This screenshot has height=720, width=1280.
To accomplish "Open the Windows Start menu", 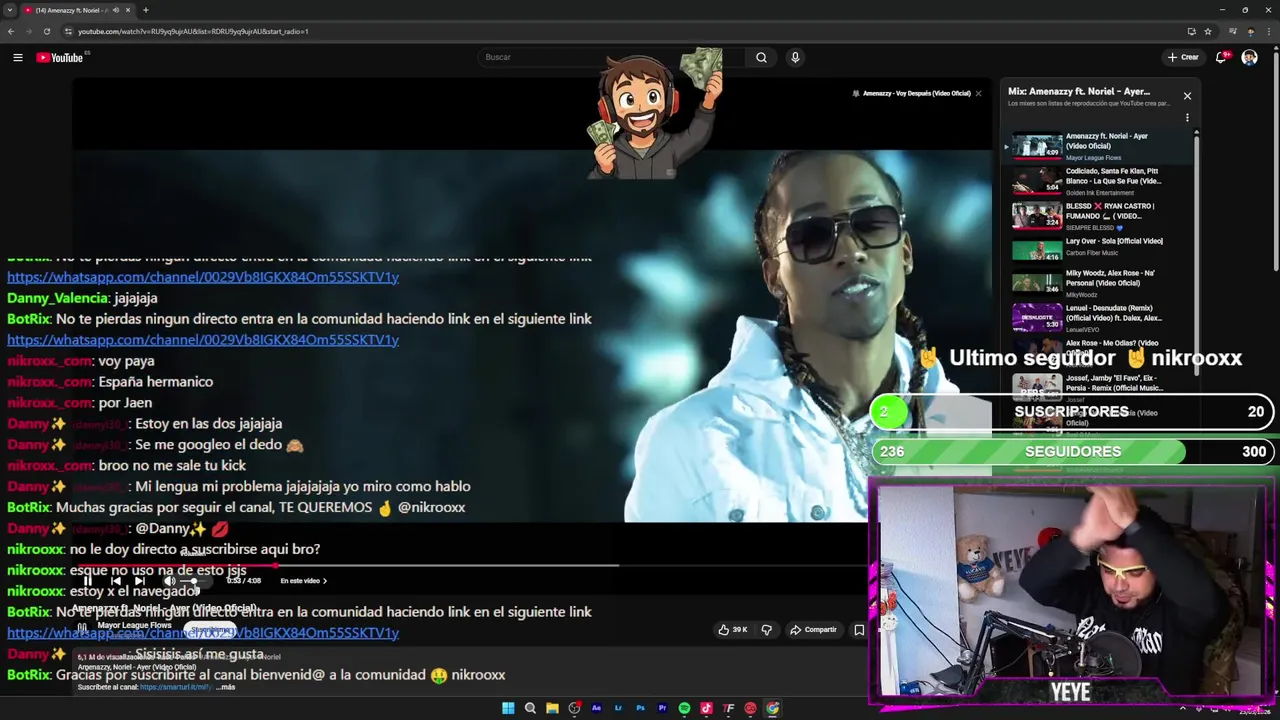I will click(508, 708).
